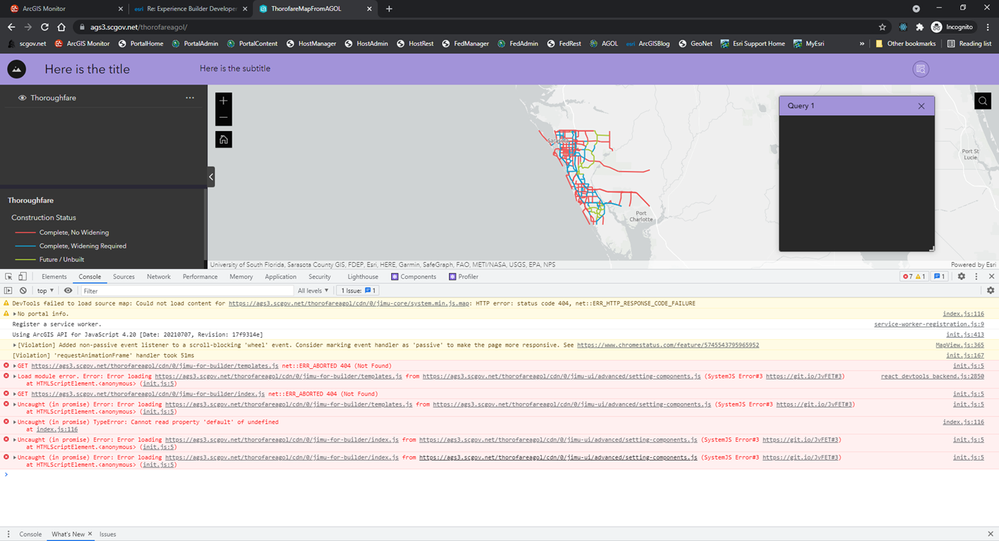Open a new browser tab

(389, 9)
